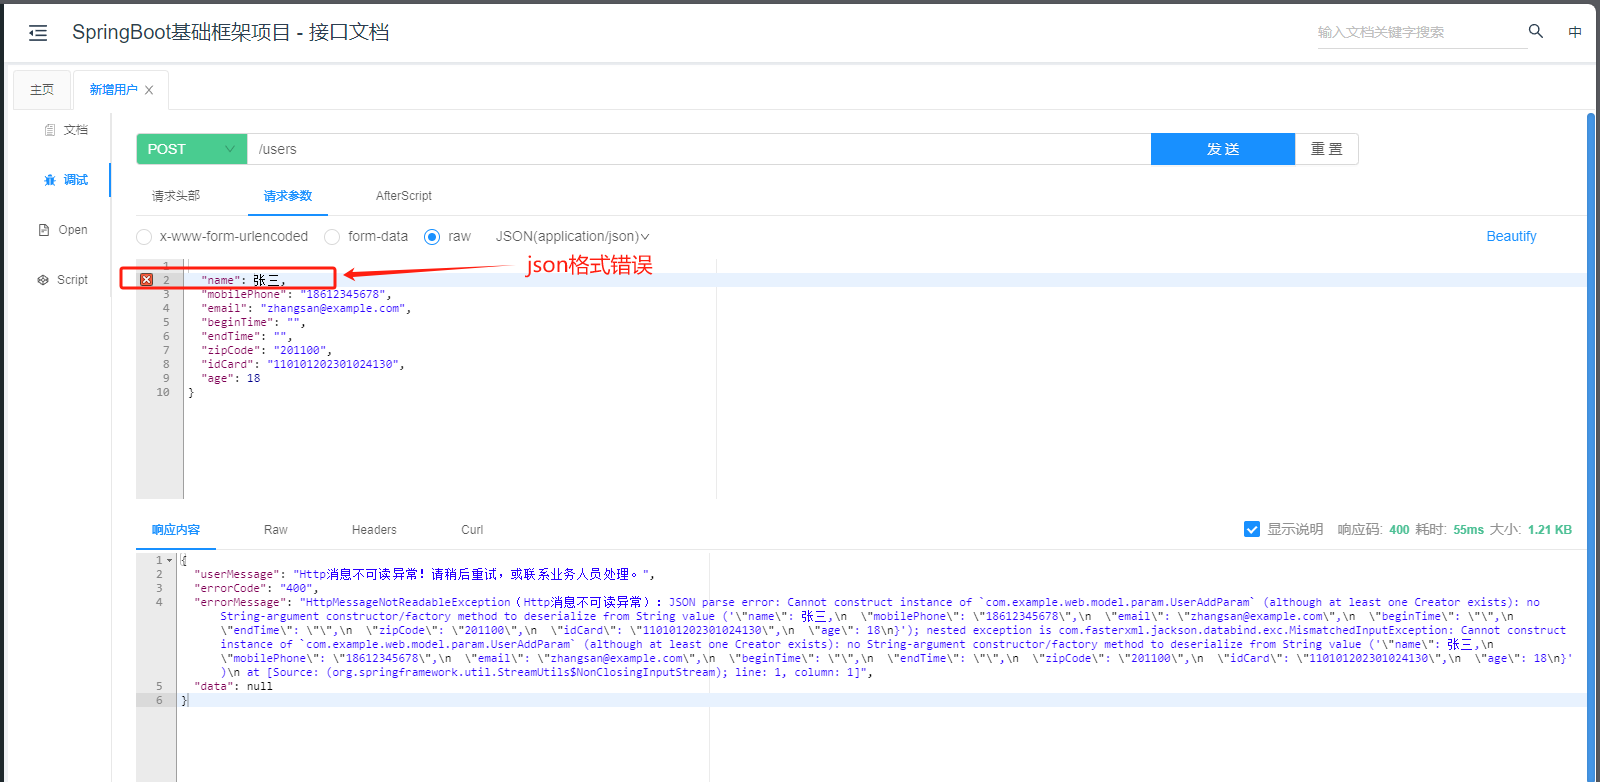The image size is (1600, 782).
Task: Click the "beginTime" line in request body
Action: pyautogui.click(x=253, y=322)
